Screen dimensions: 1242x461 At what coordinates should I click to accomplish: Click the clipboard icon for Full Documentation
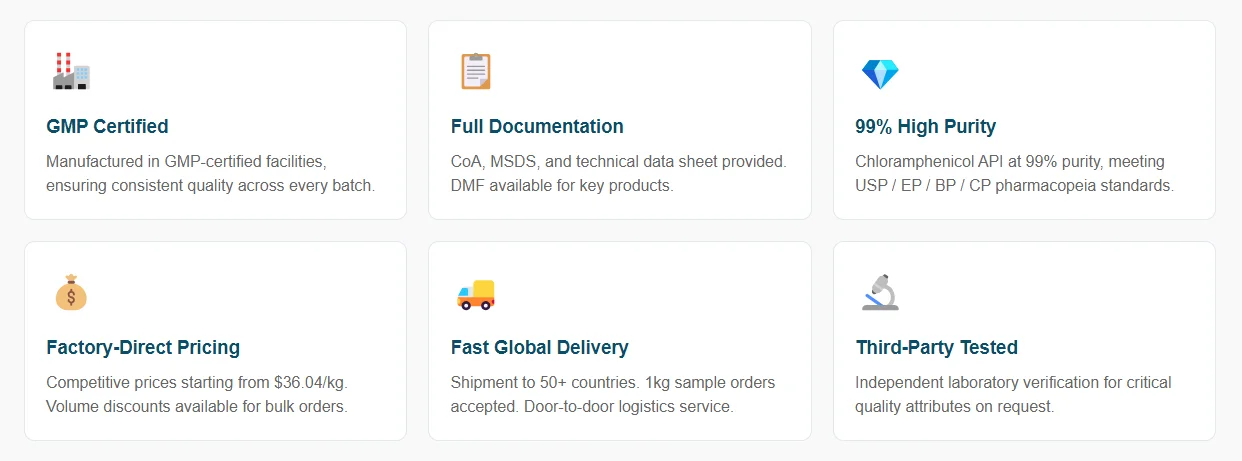tap(475, 72)
